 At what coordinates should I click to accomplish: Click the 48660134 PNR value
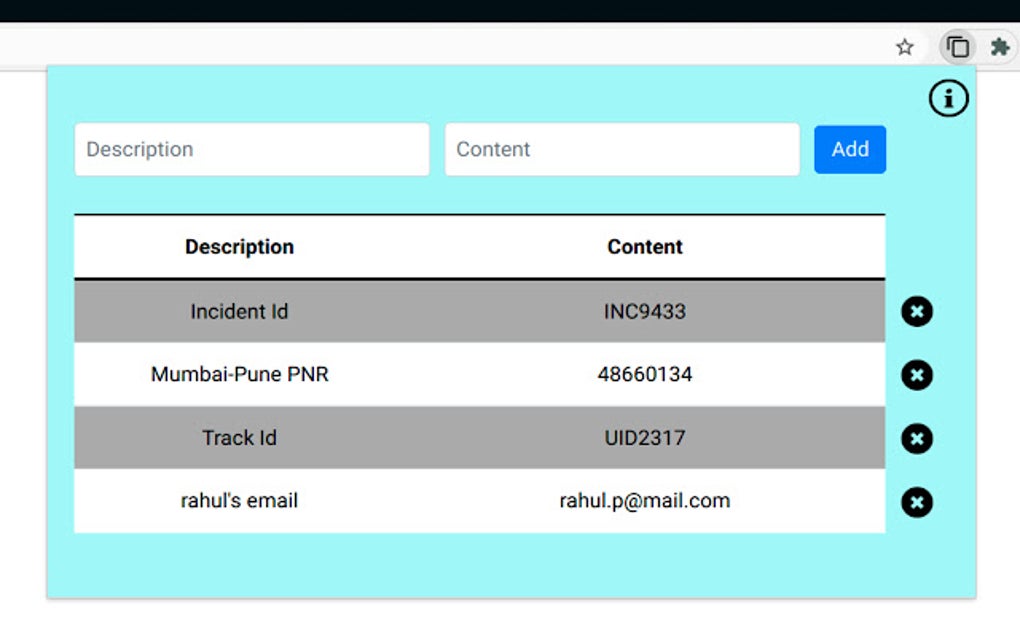coord(645,375)
